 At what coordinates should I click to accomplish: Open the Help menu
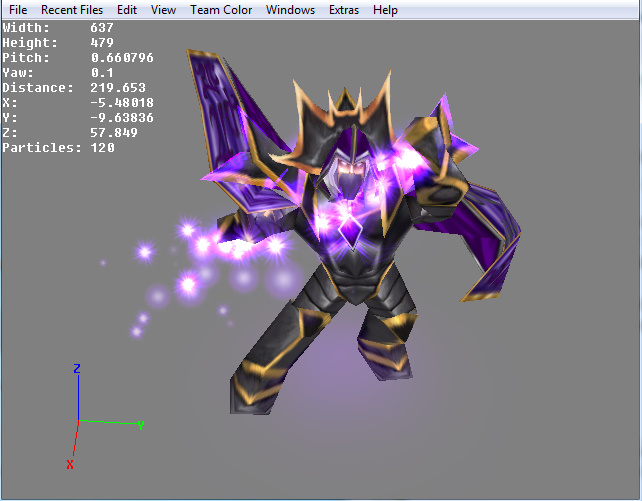(x=385, y=9)
